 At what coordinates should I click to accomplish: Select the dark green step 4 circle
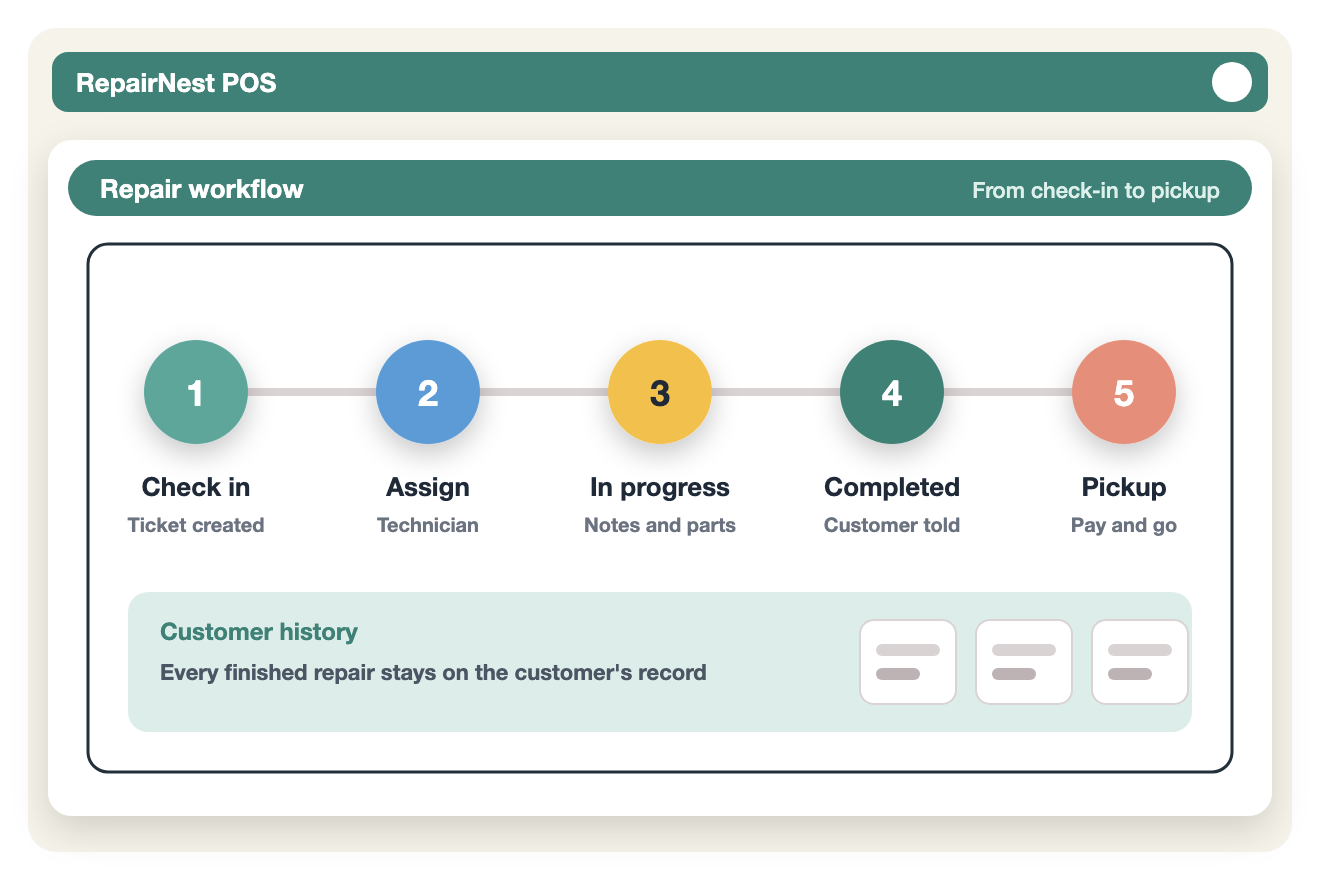pyautogui.click(x=892, y=392)
